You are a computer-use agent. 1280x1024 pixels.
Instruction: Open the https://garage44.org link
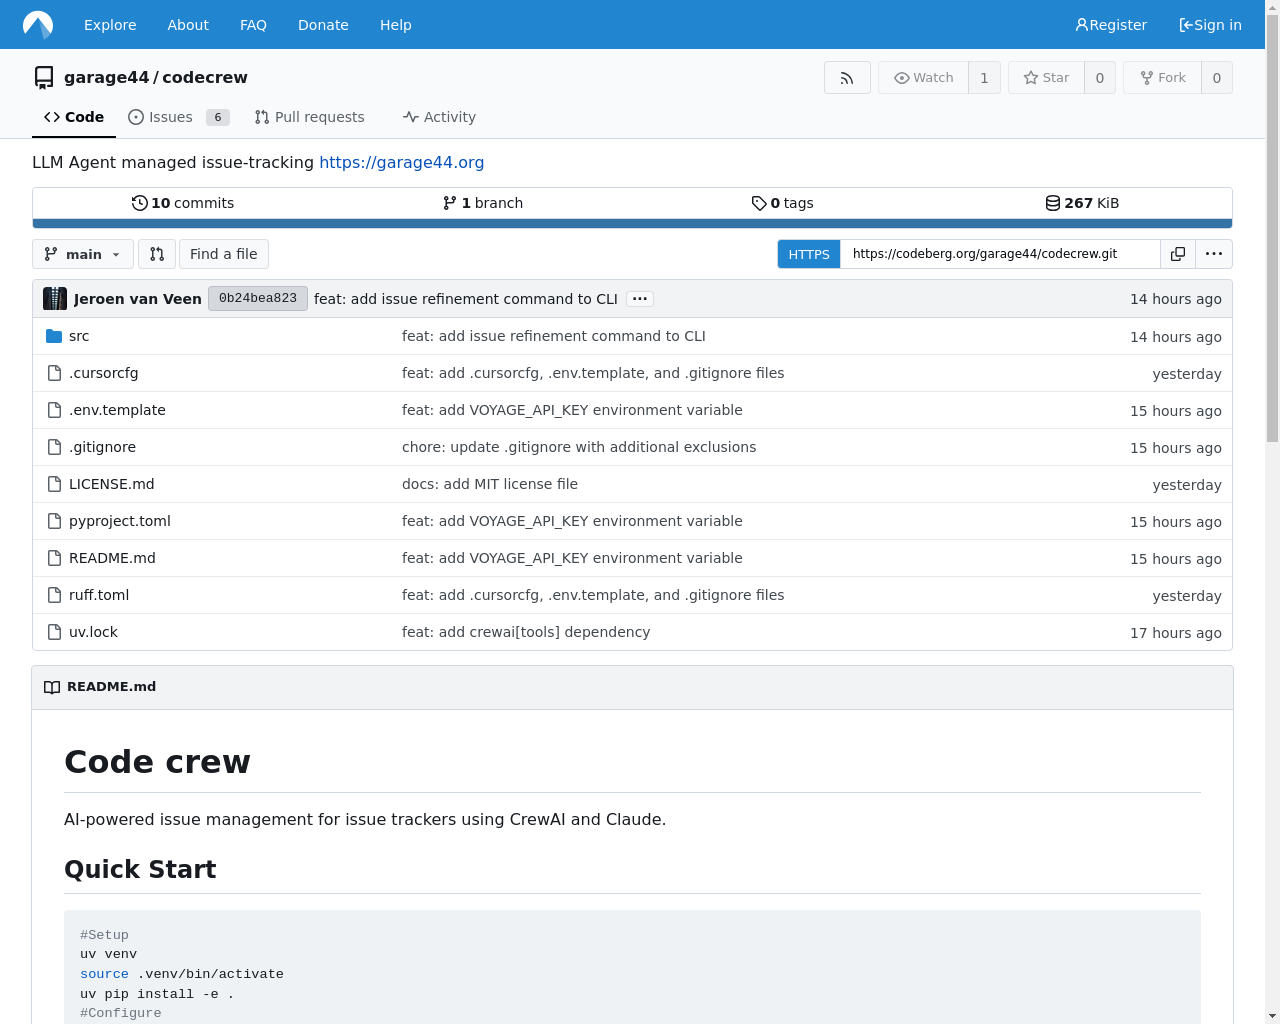(401, 162)
